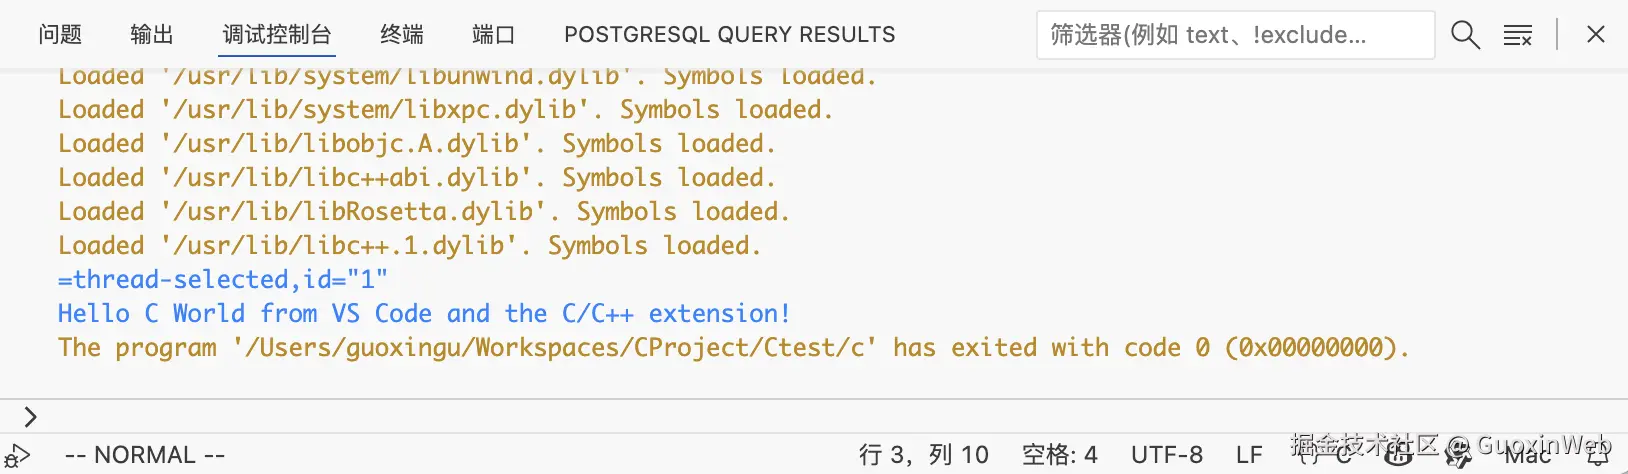Focus the 筛选器 filter input field
Screen dimensions: 1628x474
point(1235,35)
